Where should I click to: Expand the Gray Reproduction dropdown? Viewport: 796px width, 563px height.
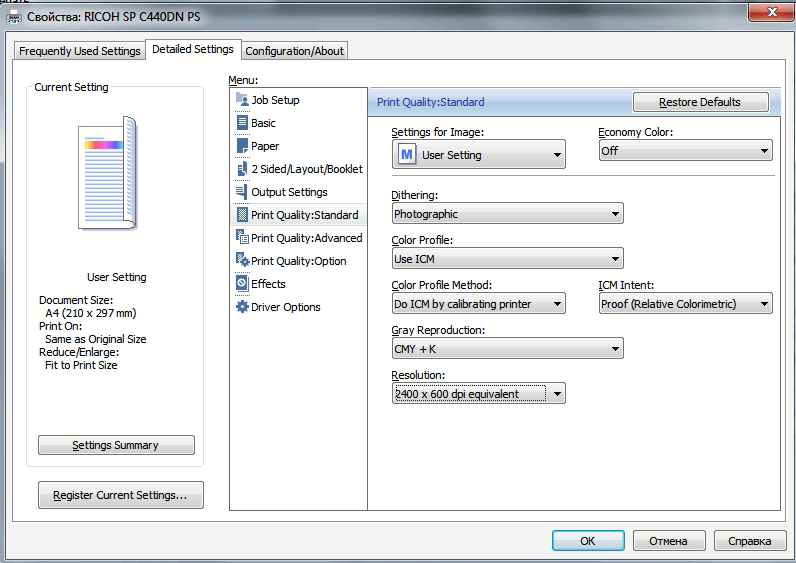pos(508,349)
